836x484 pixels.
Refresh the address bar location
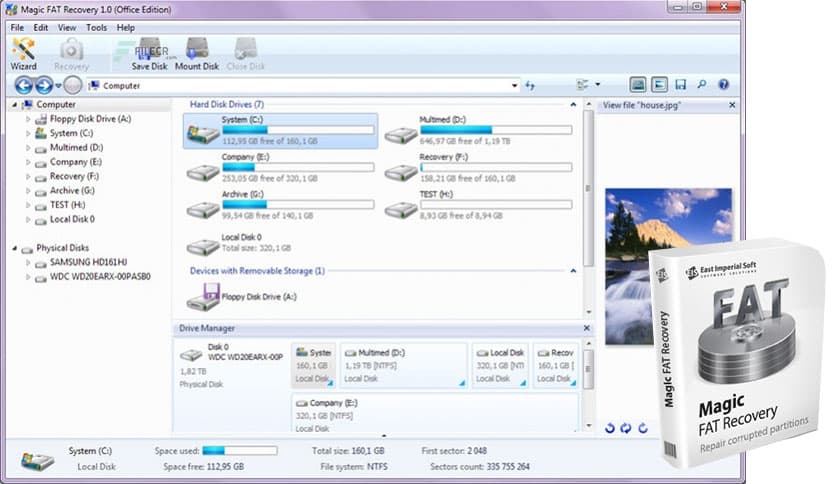530,86
